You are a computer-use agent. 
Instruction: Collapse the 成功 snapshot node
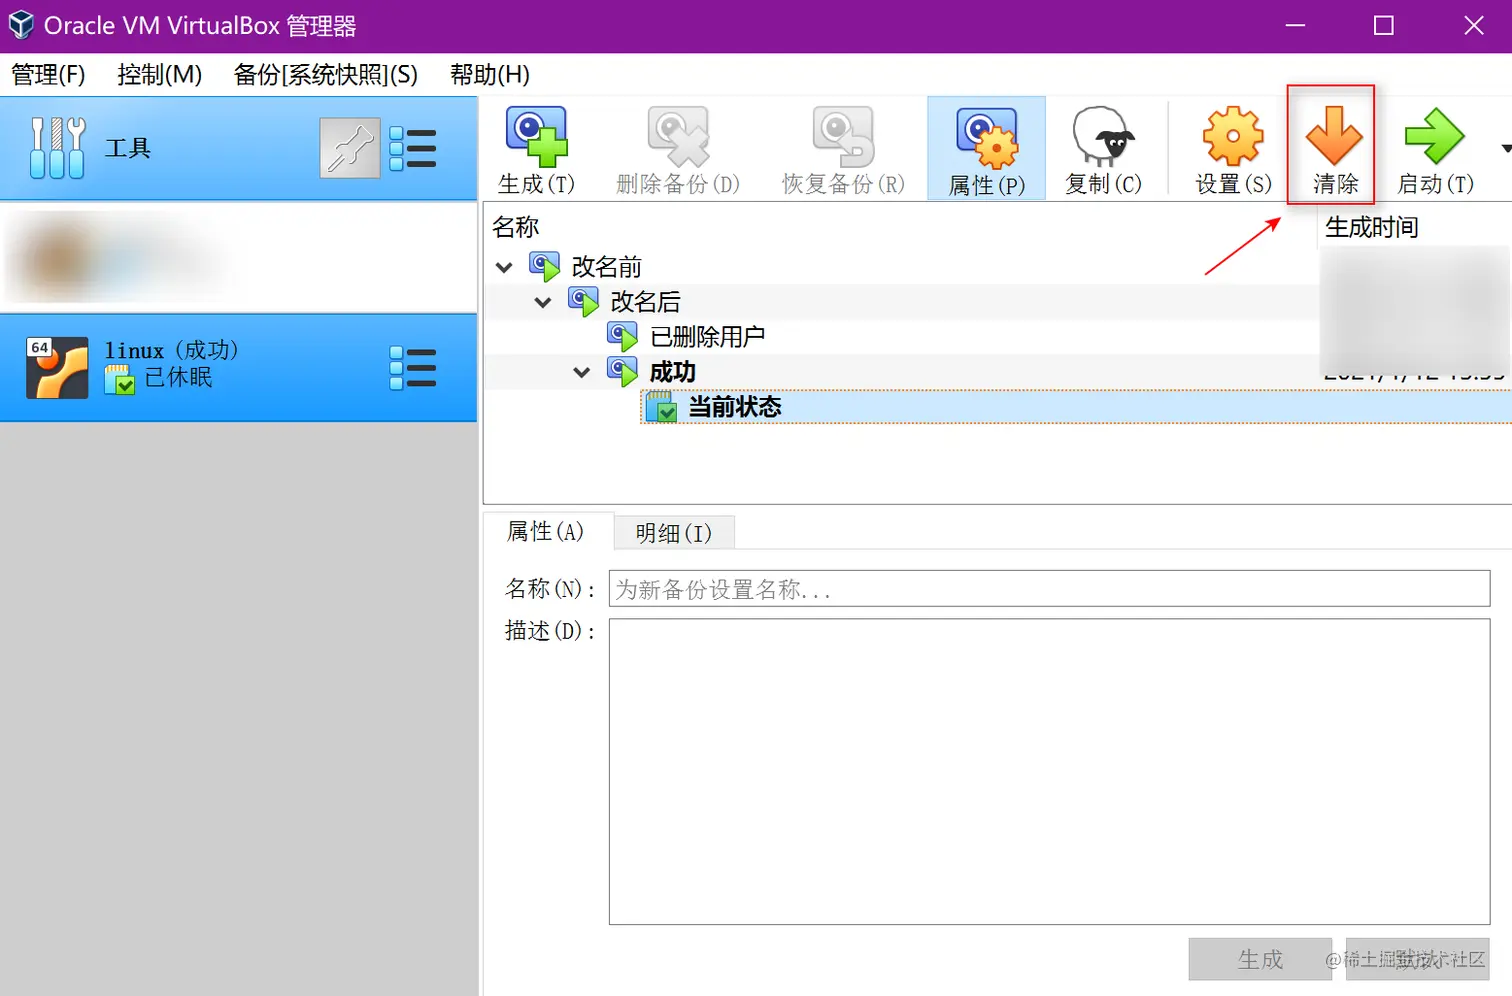pyautogui.click(x=582, y=372)
